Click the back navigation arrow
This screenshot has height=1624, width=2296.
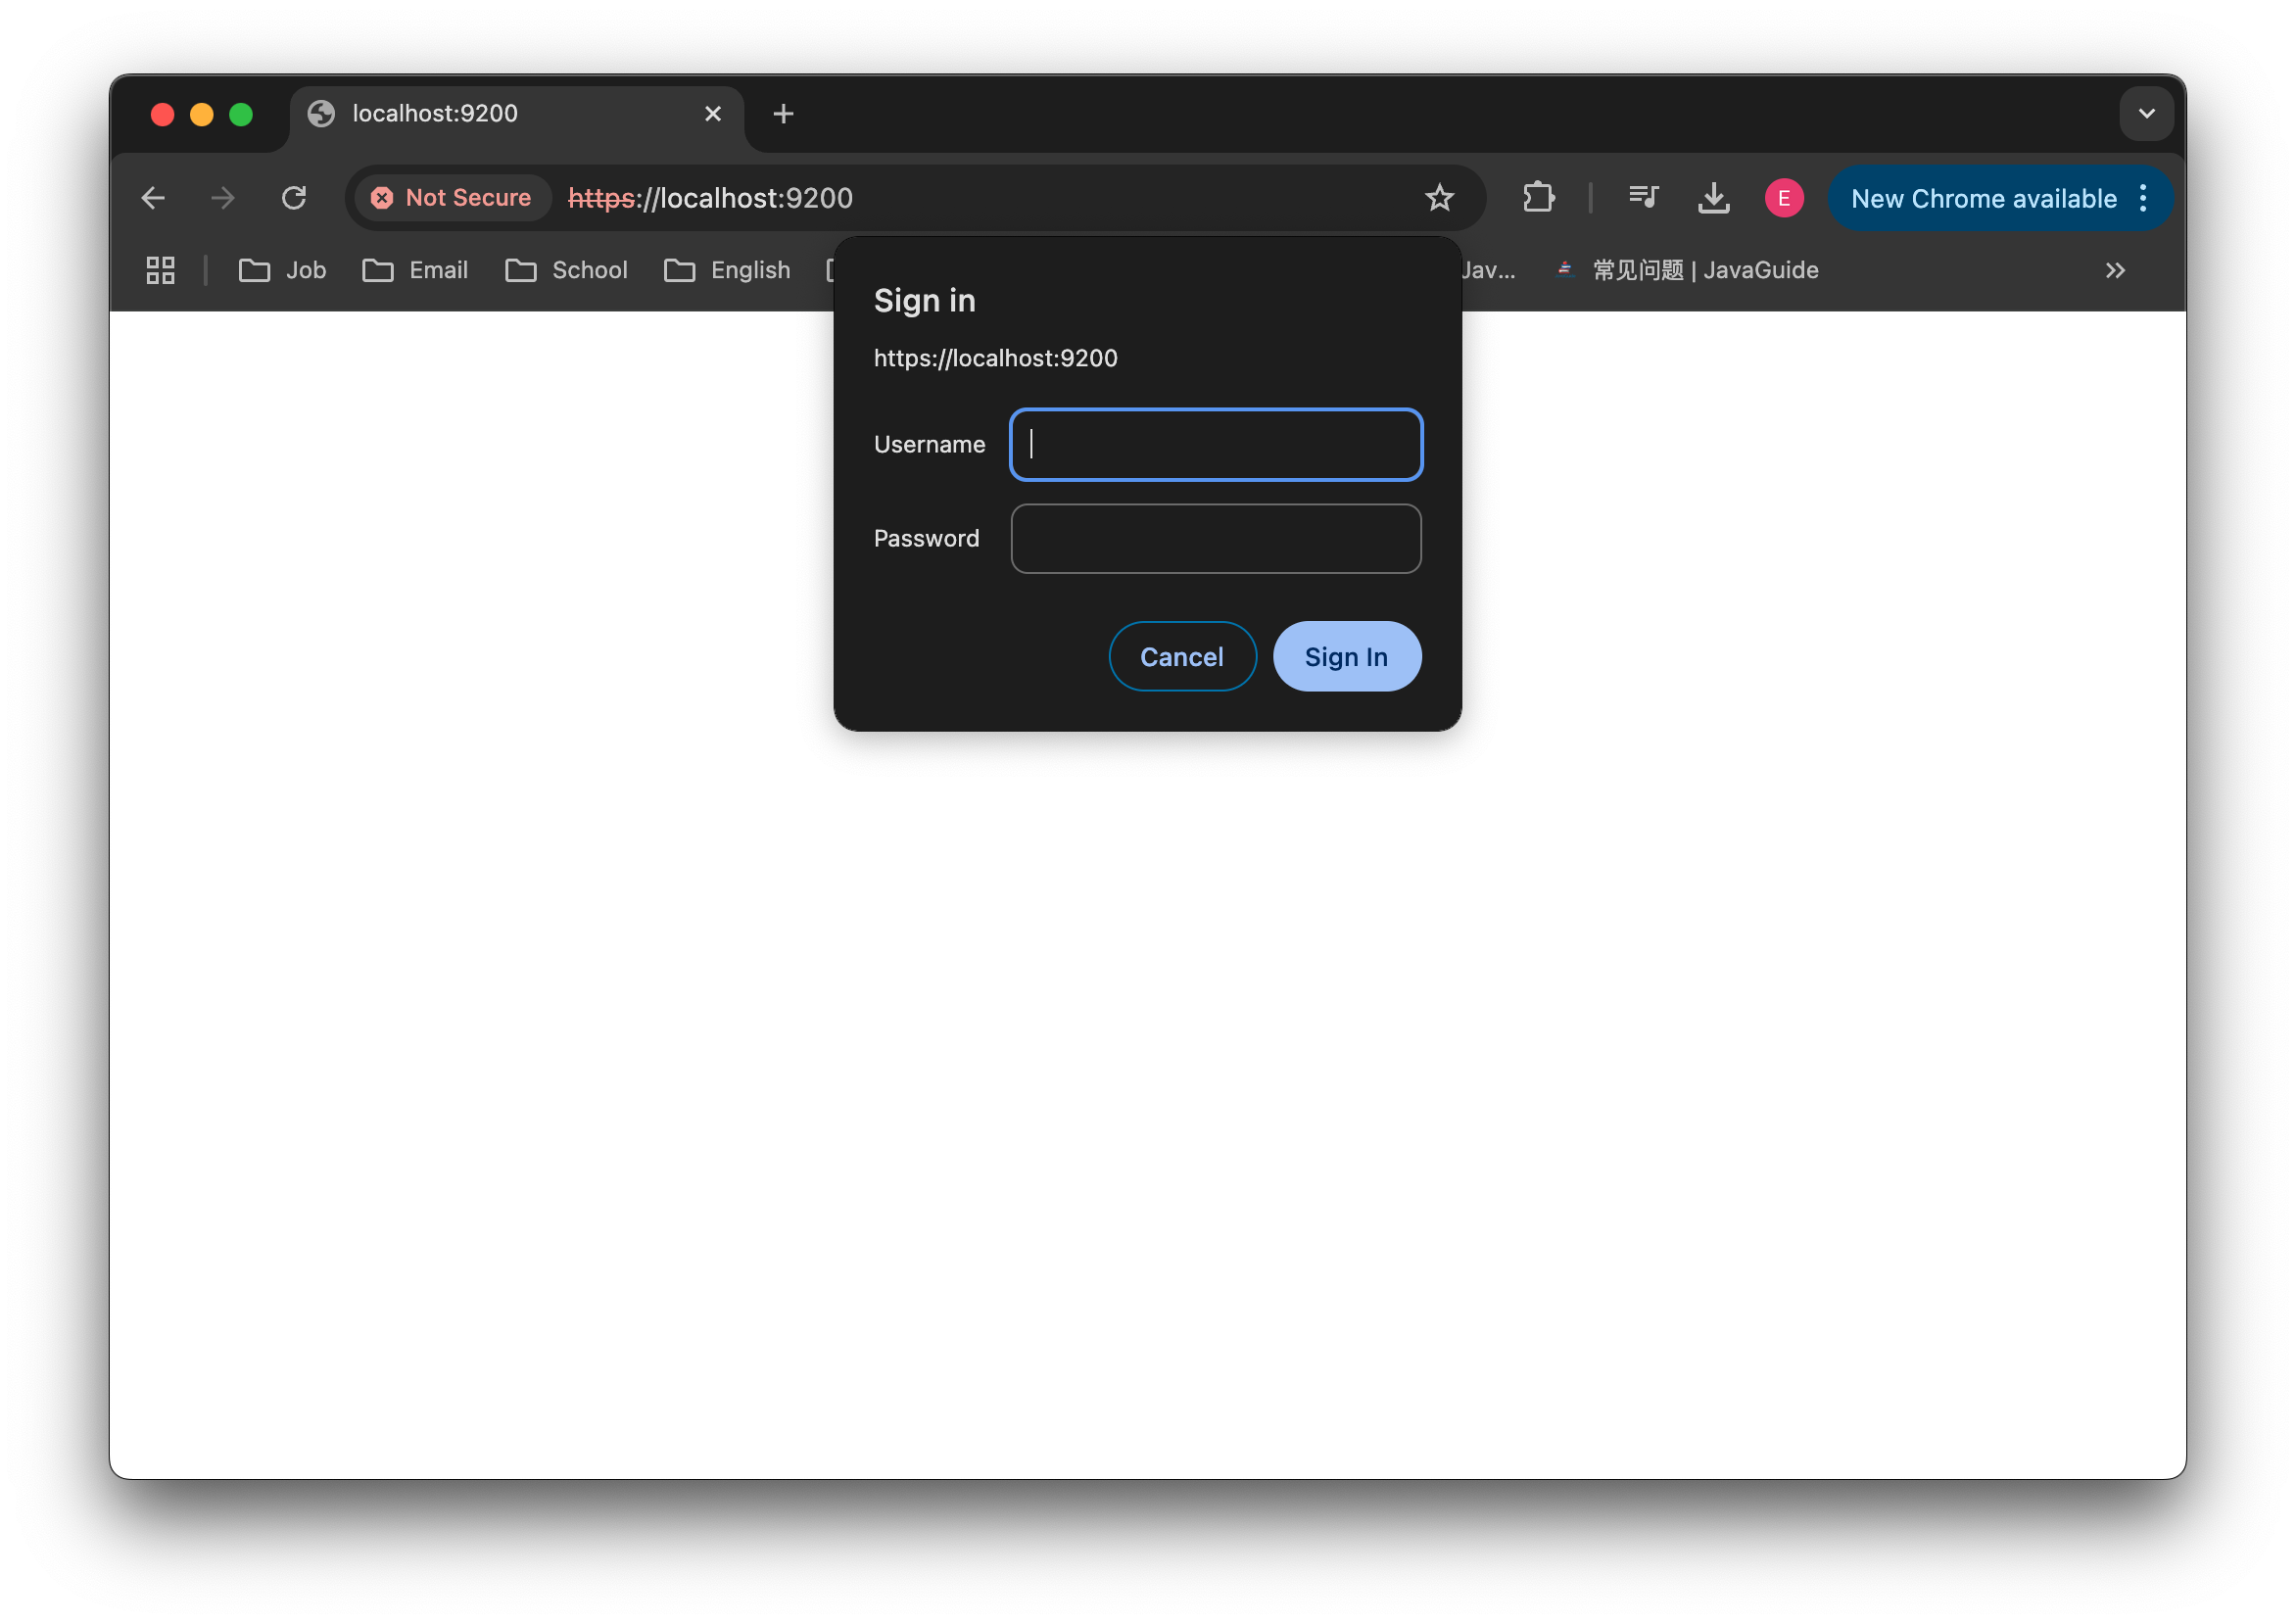point(153,198)
